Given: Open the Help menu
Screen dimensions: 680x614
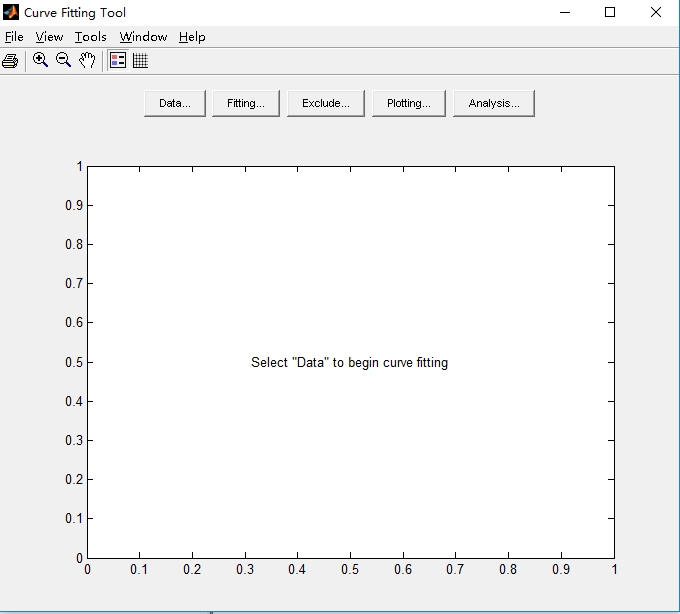Looking at the screenshot, I should [x=192, y=37].
